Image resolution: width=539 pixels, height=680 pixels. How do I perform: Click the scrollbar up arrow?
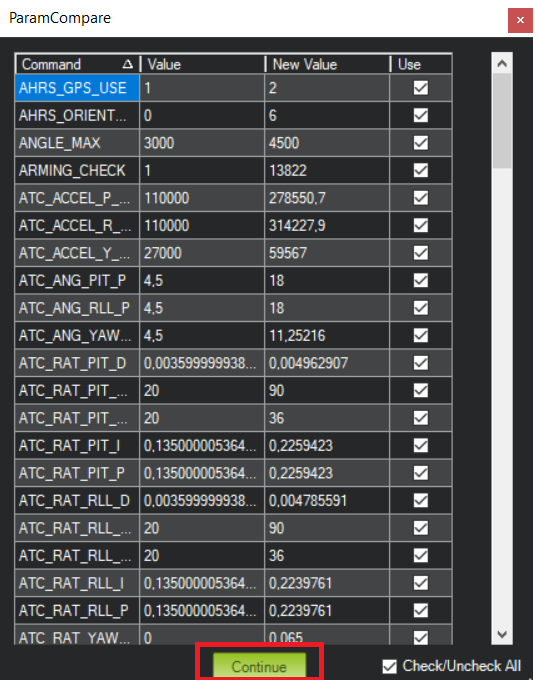(x=502, y=63)
